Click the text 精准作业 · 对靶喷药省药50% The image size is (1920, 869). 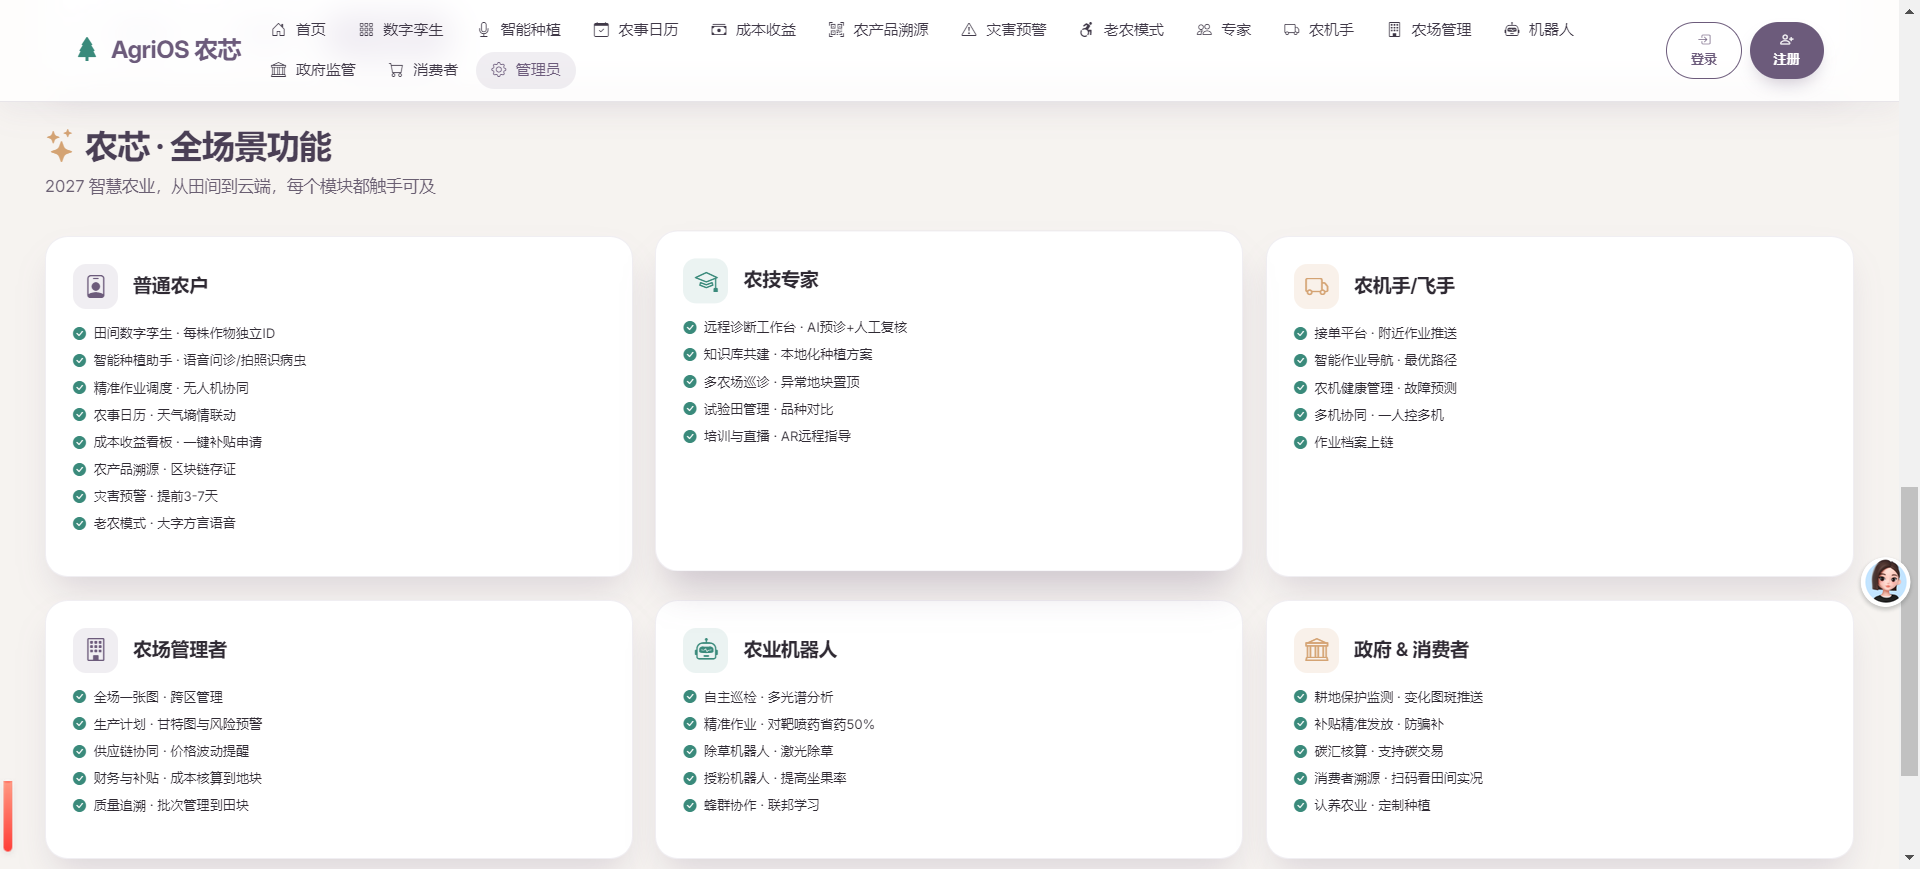pyautogui.click(x=789, y=724)
